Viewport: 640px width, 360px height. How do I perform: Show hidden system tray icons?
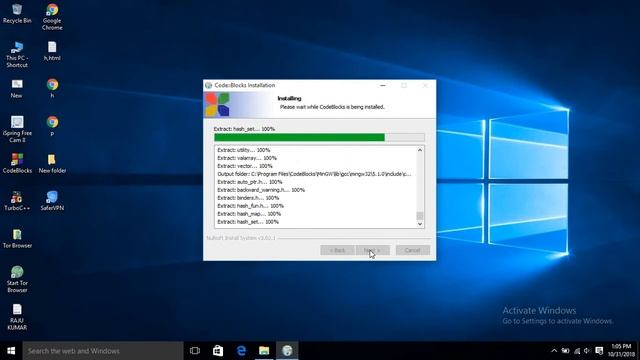point(554,351)
